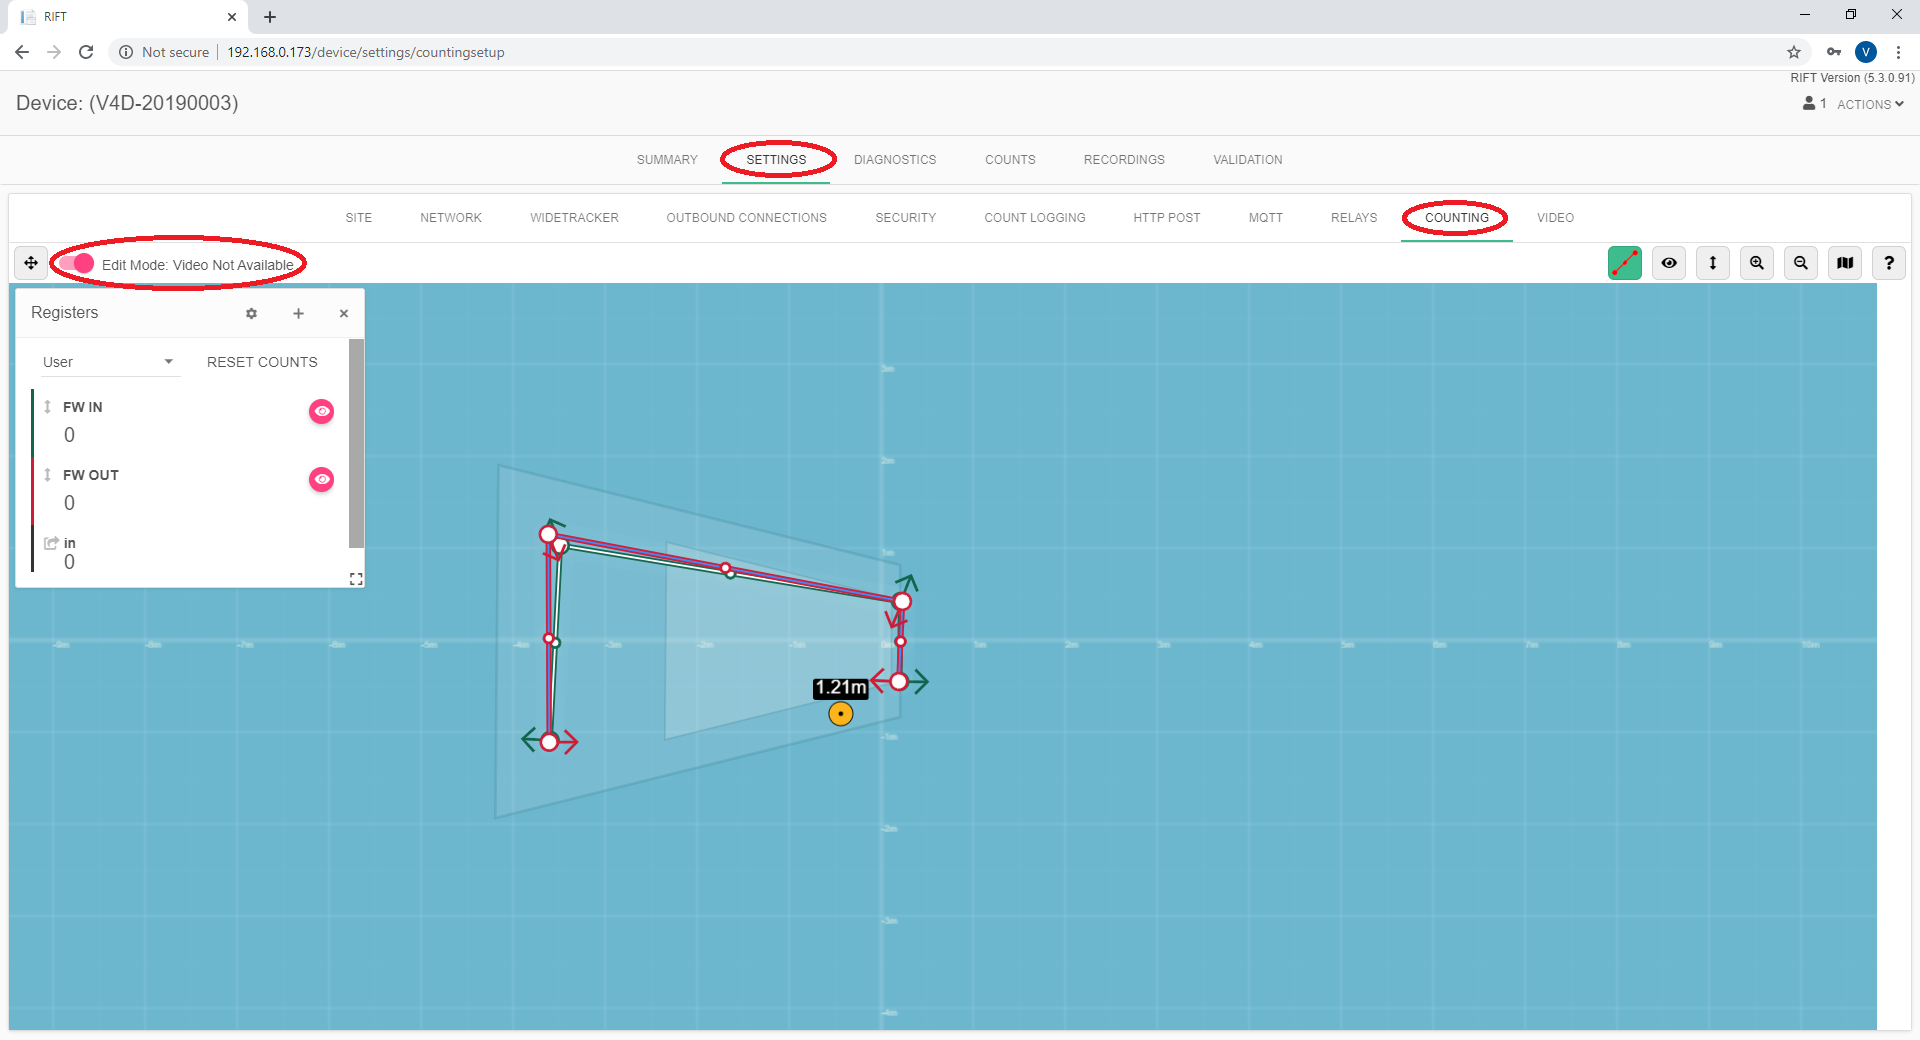Click the vertical arrows height tool
This screenshot has height=1040, width=1920.
pyautogui.click(x=1713, y=263)
